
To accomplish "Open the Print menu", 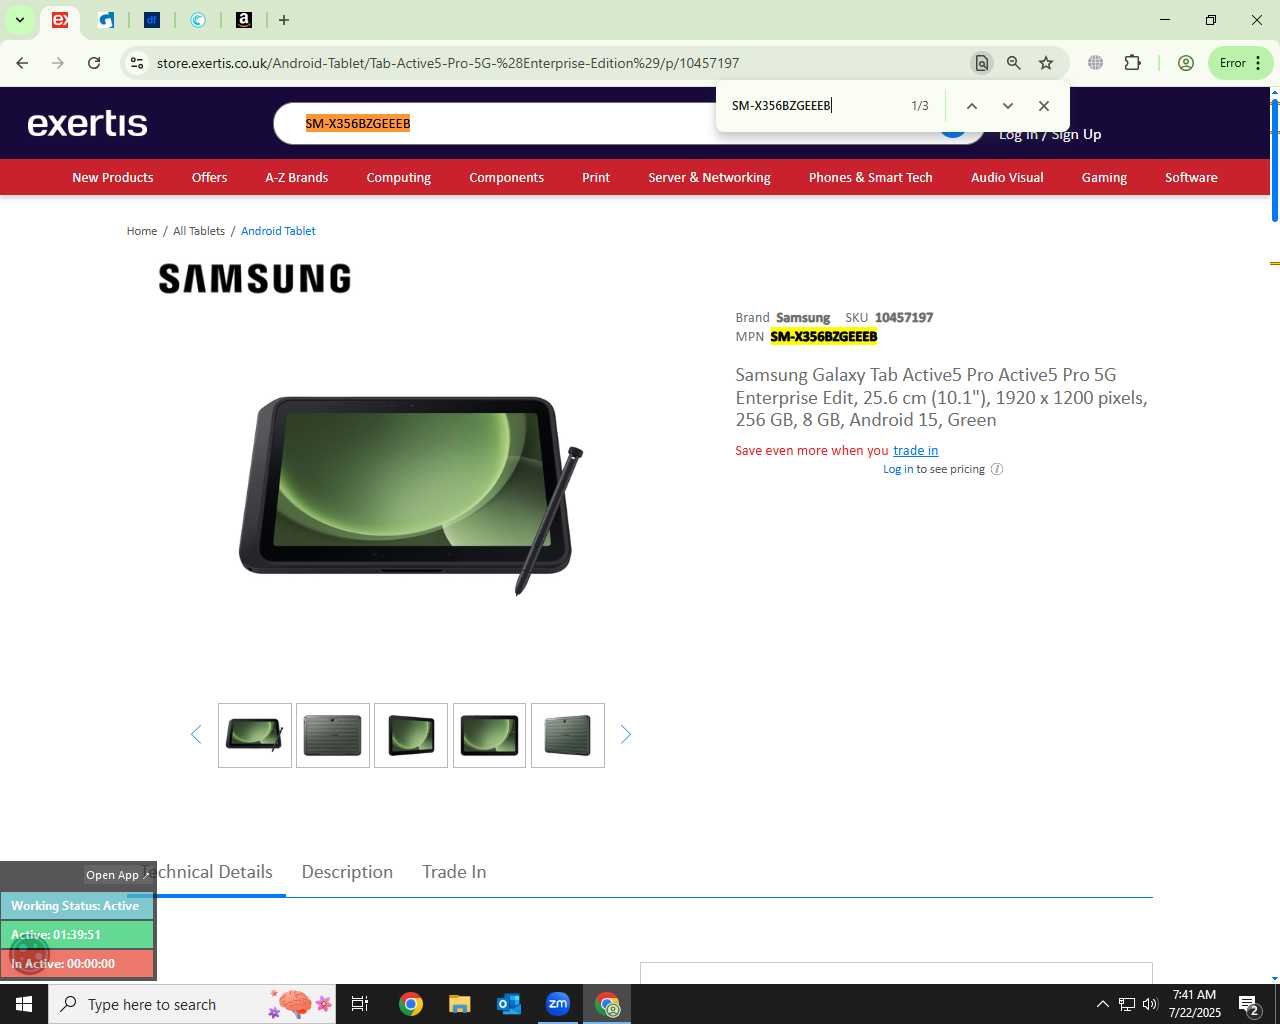I will [x=596, y=178].
